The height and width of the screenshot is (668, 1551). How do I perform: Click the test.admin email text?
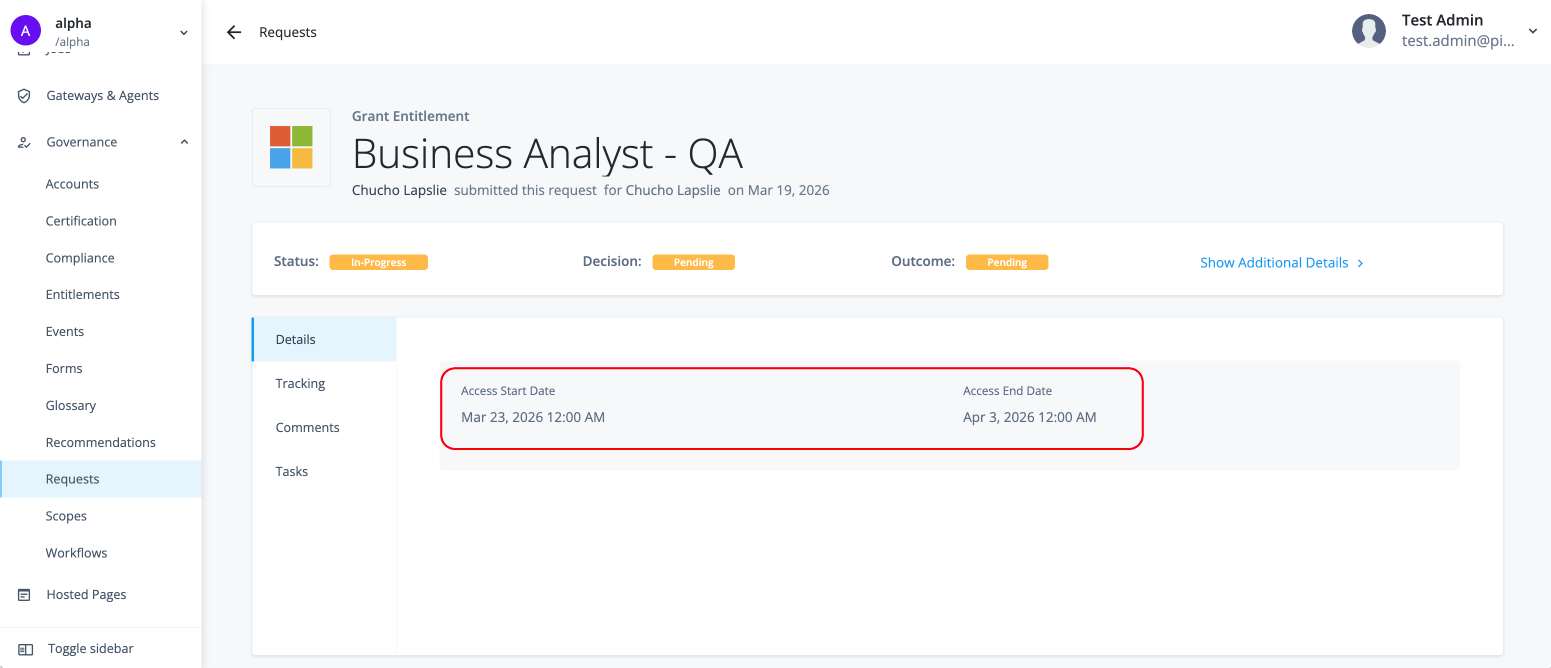tap(1458, 41)
